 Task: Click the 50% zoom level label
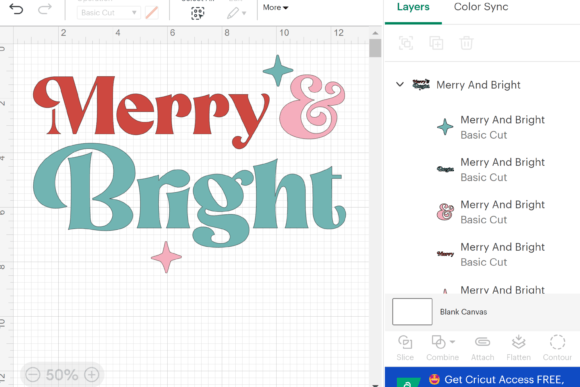tap(62, 375)
